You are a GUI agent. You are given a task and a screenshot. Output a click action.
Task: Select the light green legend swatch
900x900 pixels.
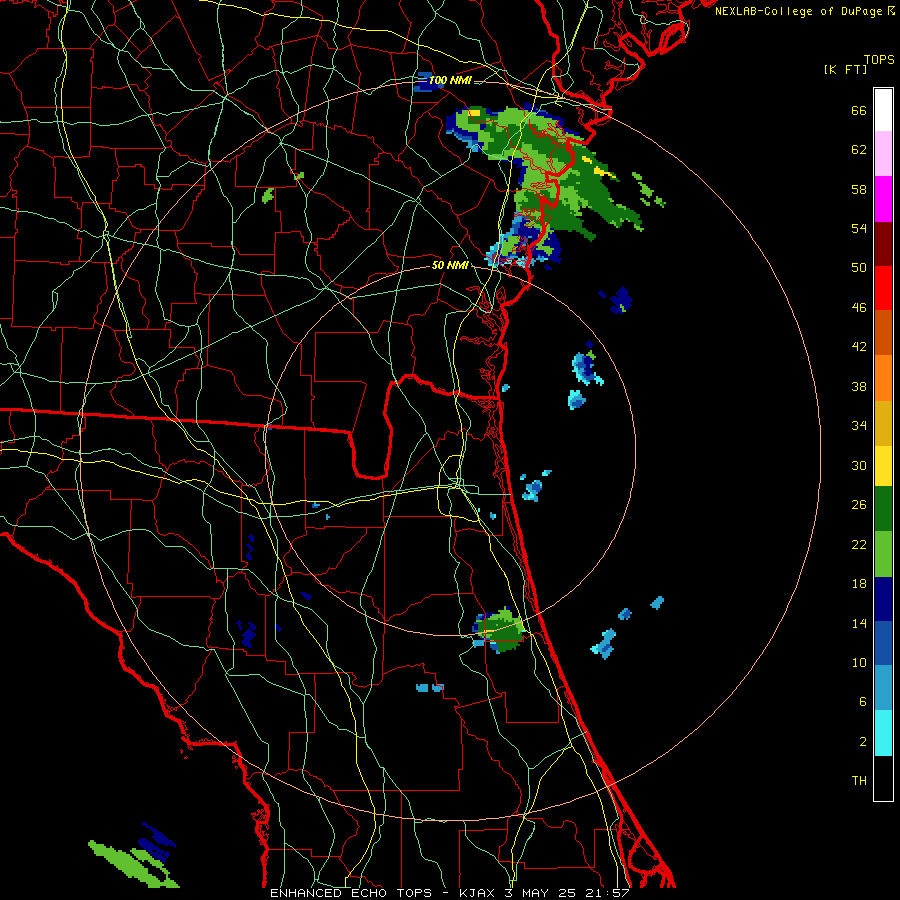click(x=883, y=553)
